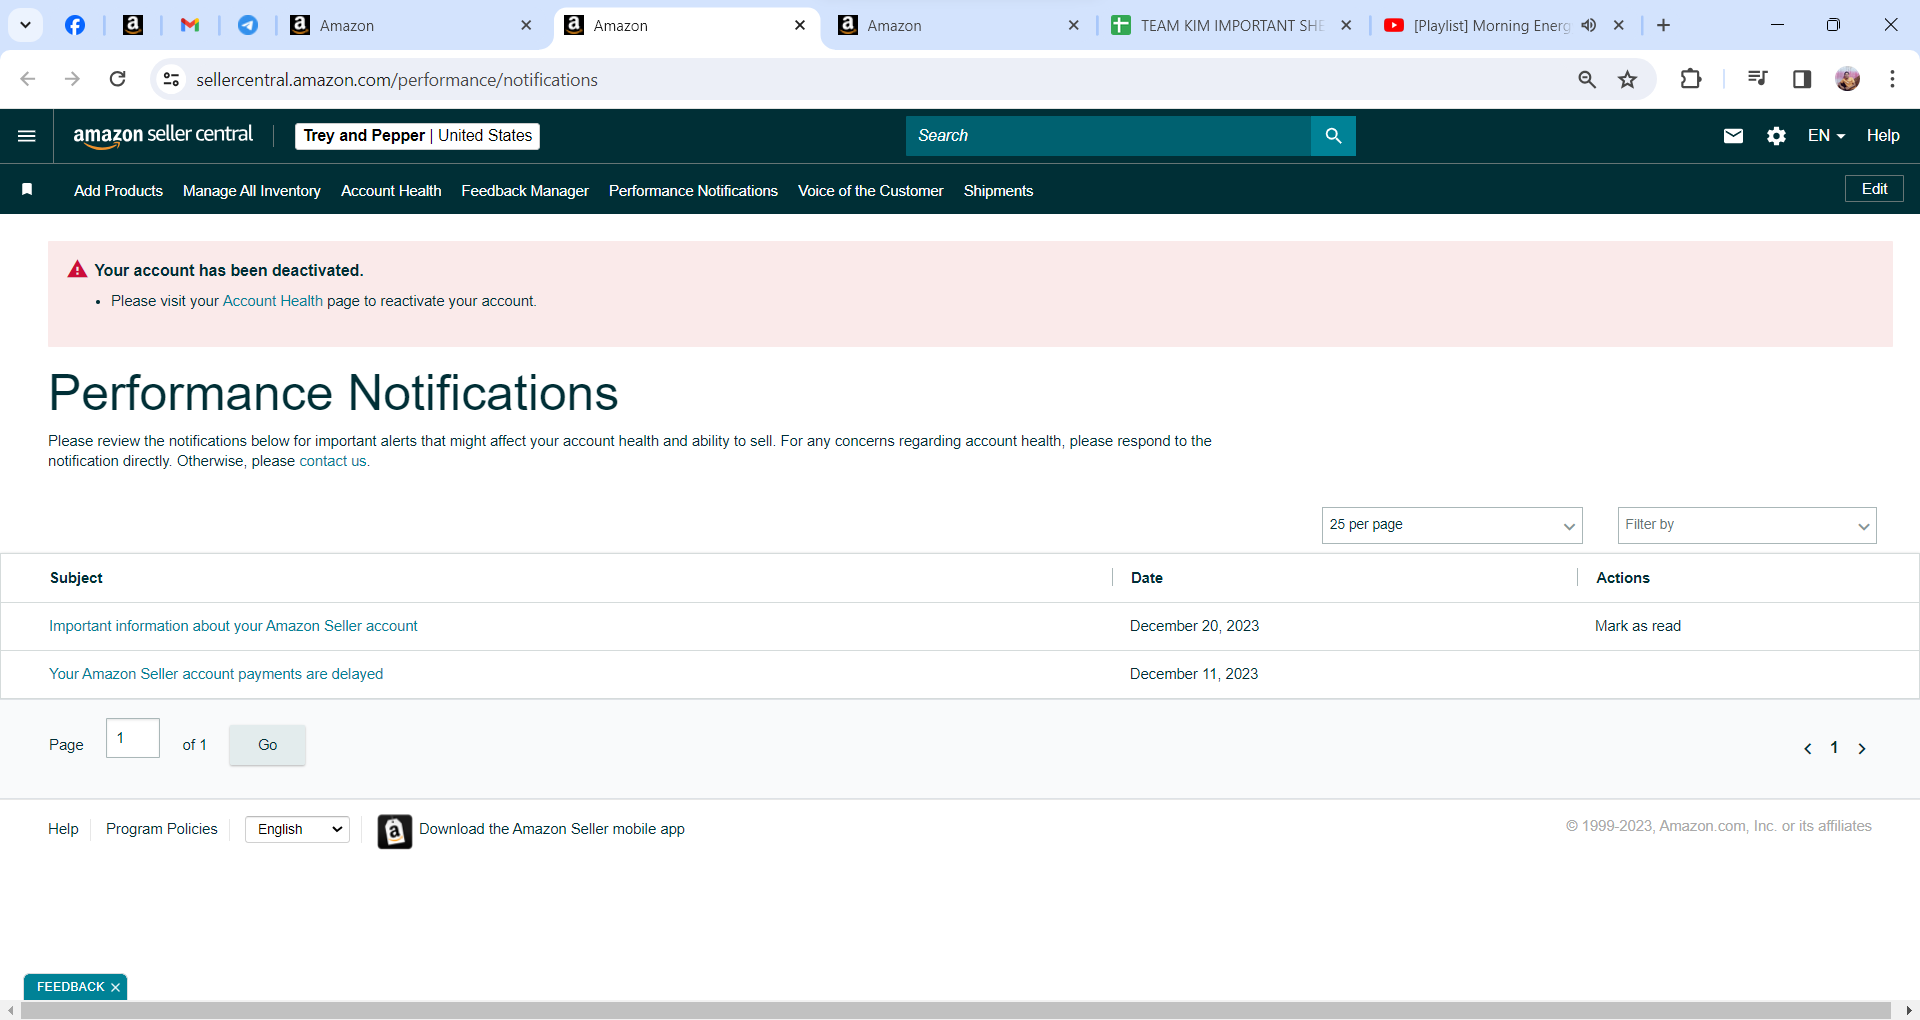1920x1020 pixels.
Task: Click the Edit button in navigation bar
Action: [x=1874, y=189]
